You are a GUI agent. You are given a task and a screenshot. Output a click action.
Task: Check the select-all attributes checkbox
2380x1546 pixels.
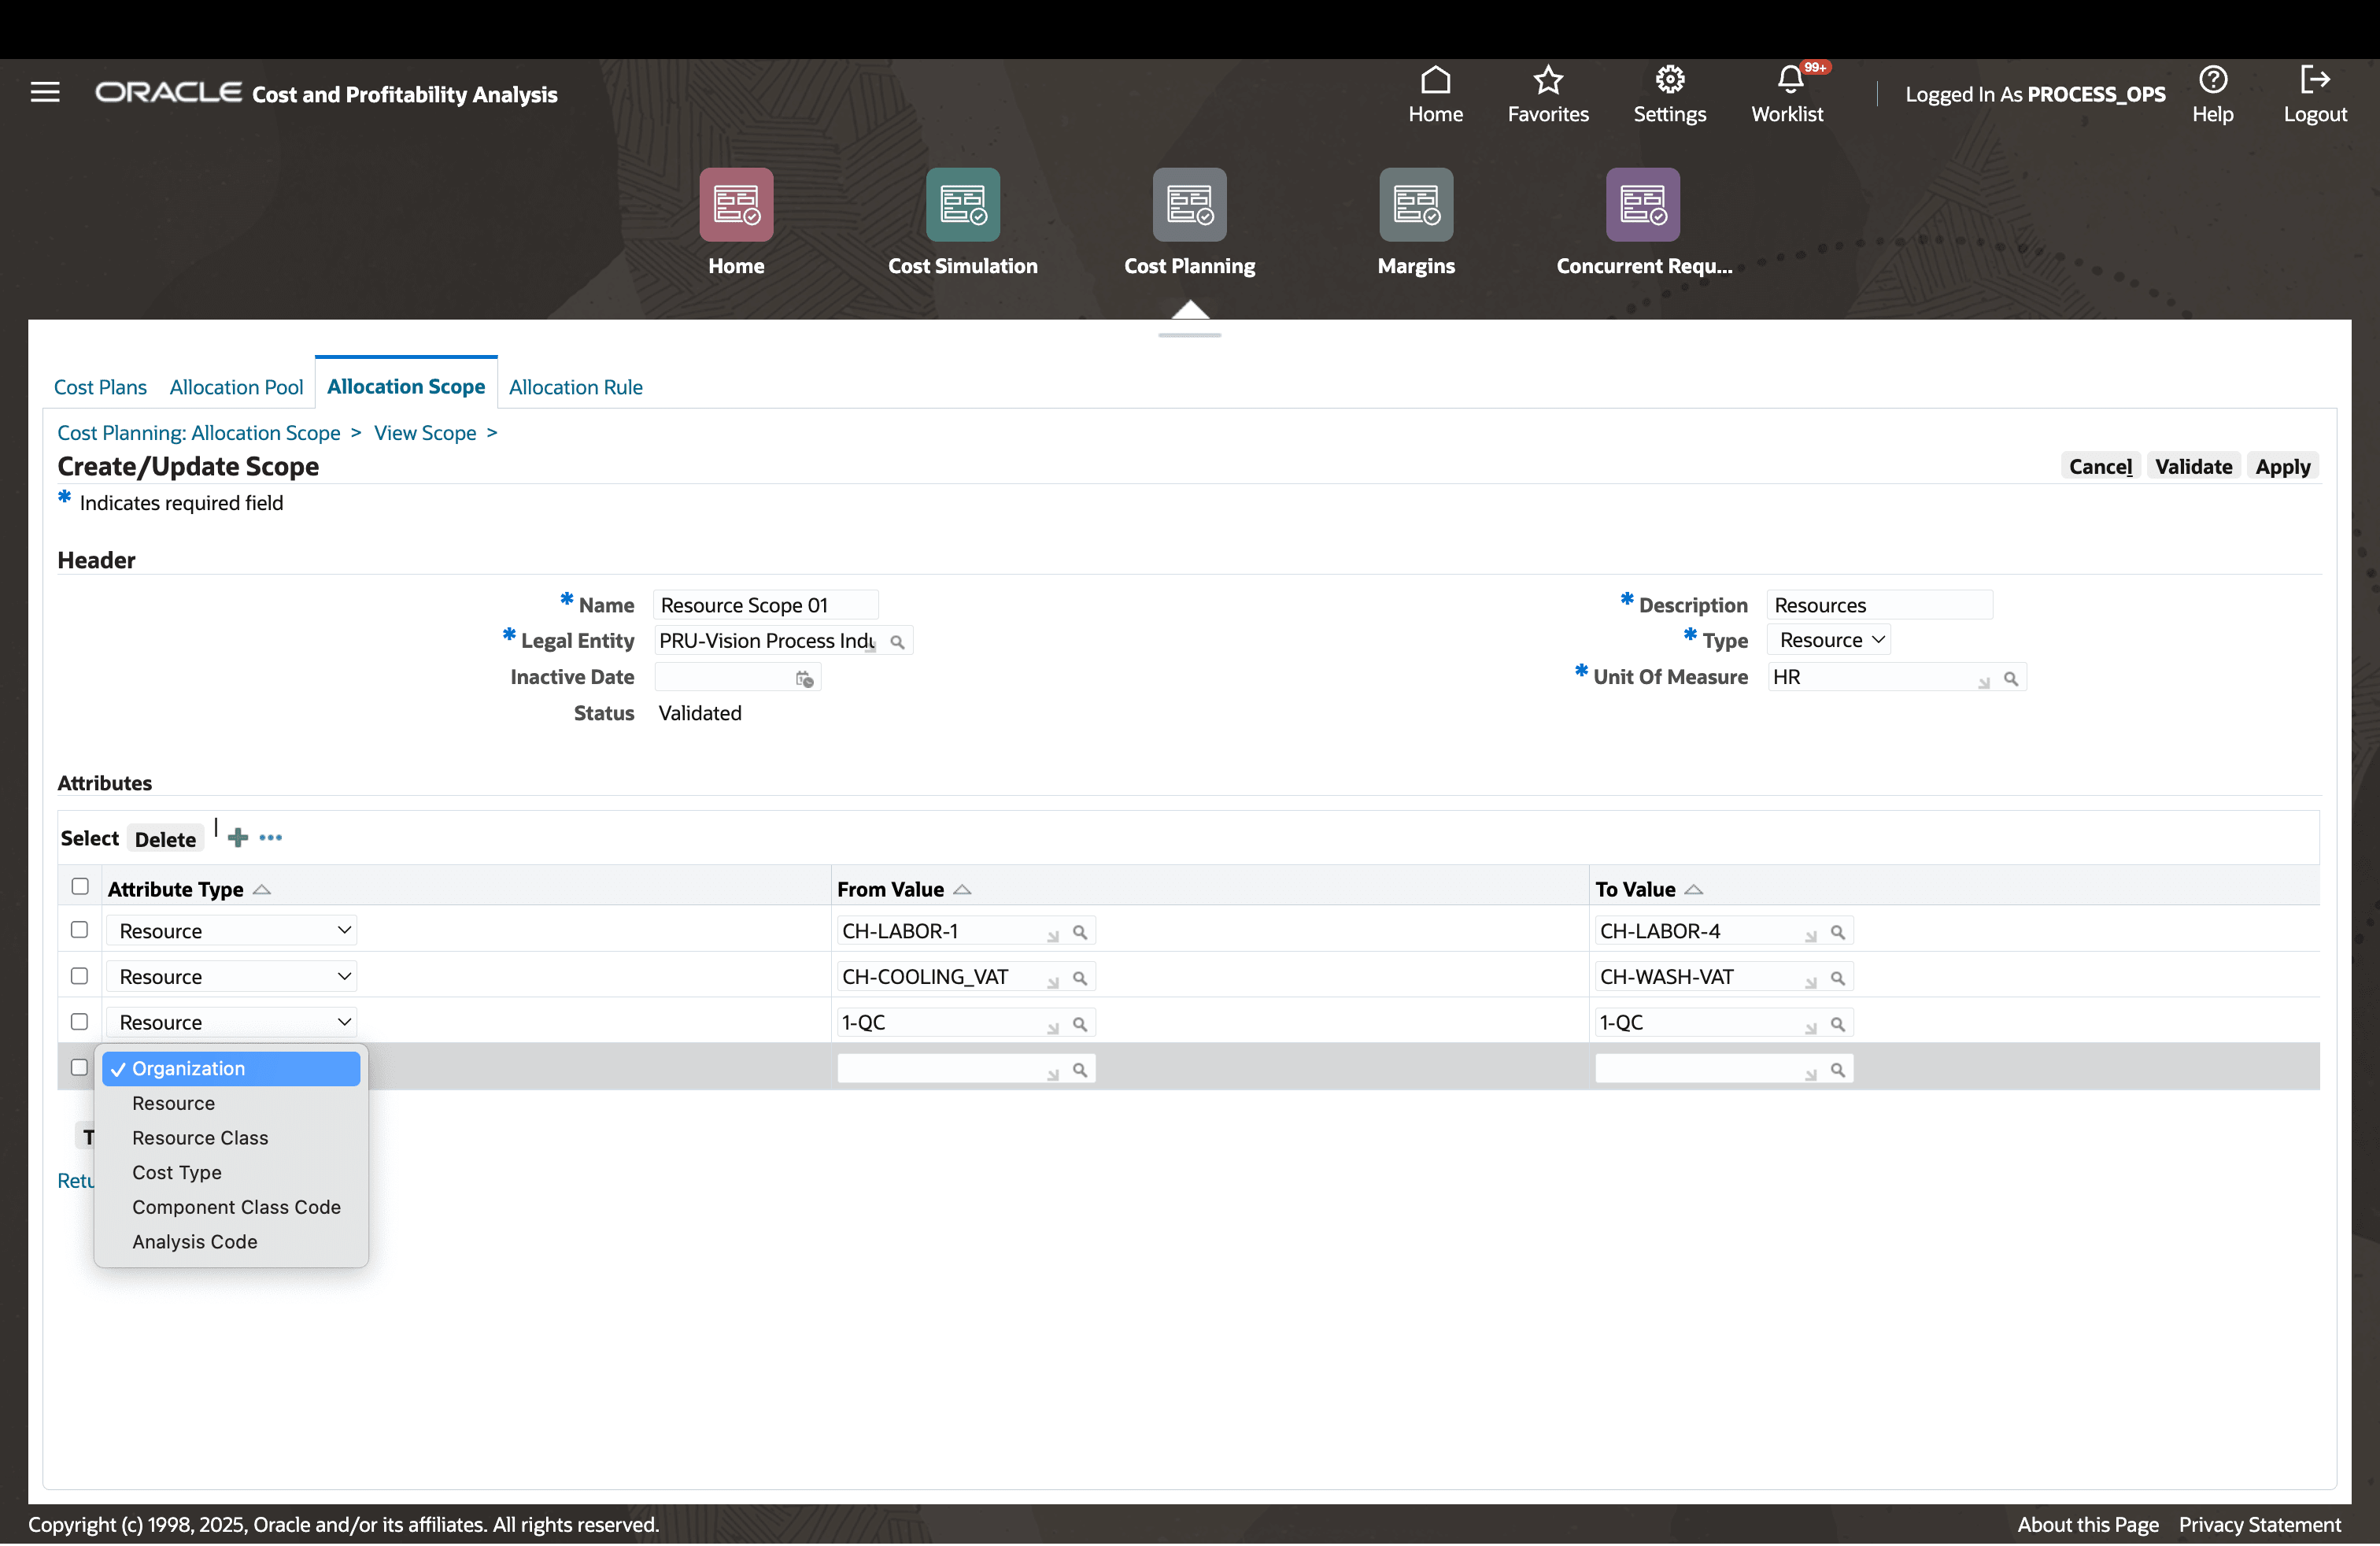point(80,887)
